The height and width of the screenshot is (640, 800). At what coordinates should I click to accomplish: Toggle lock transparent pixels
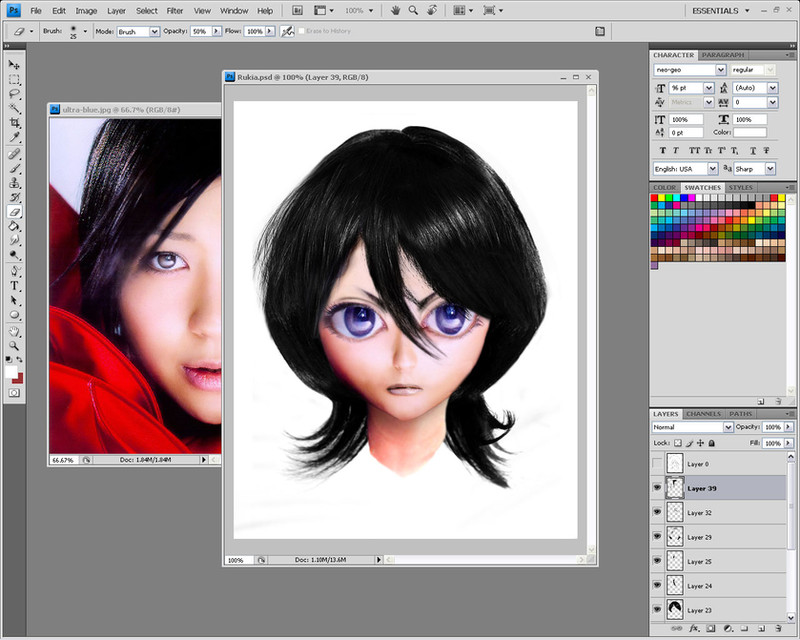(x=678, y=443)
